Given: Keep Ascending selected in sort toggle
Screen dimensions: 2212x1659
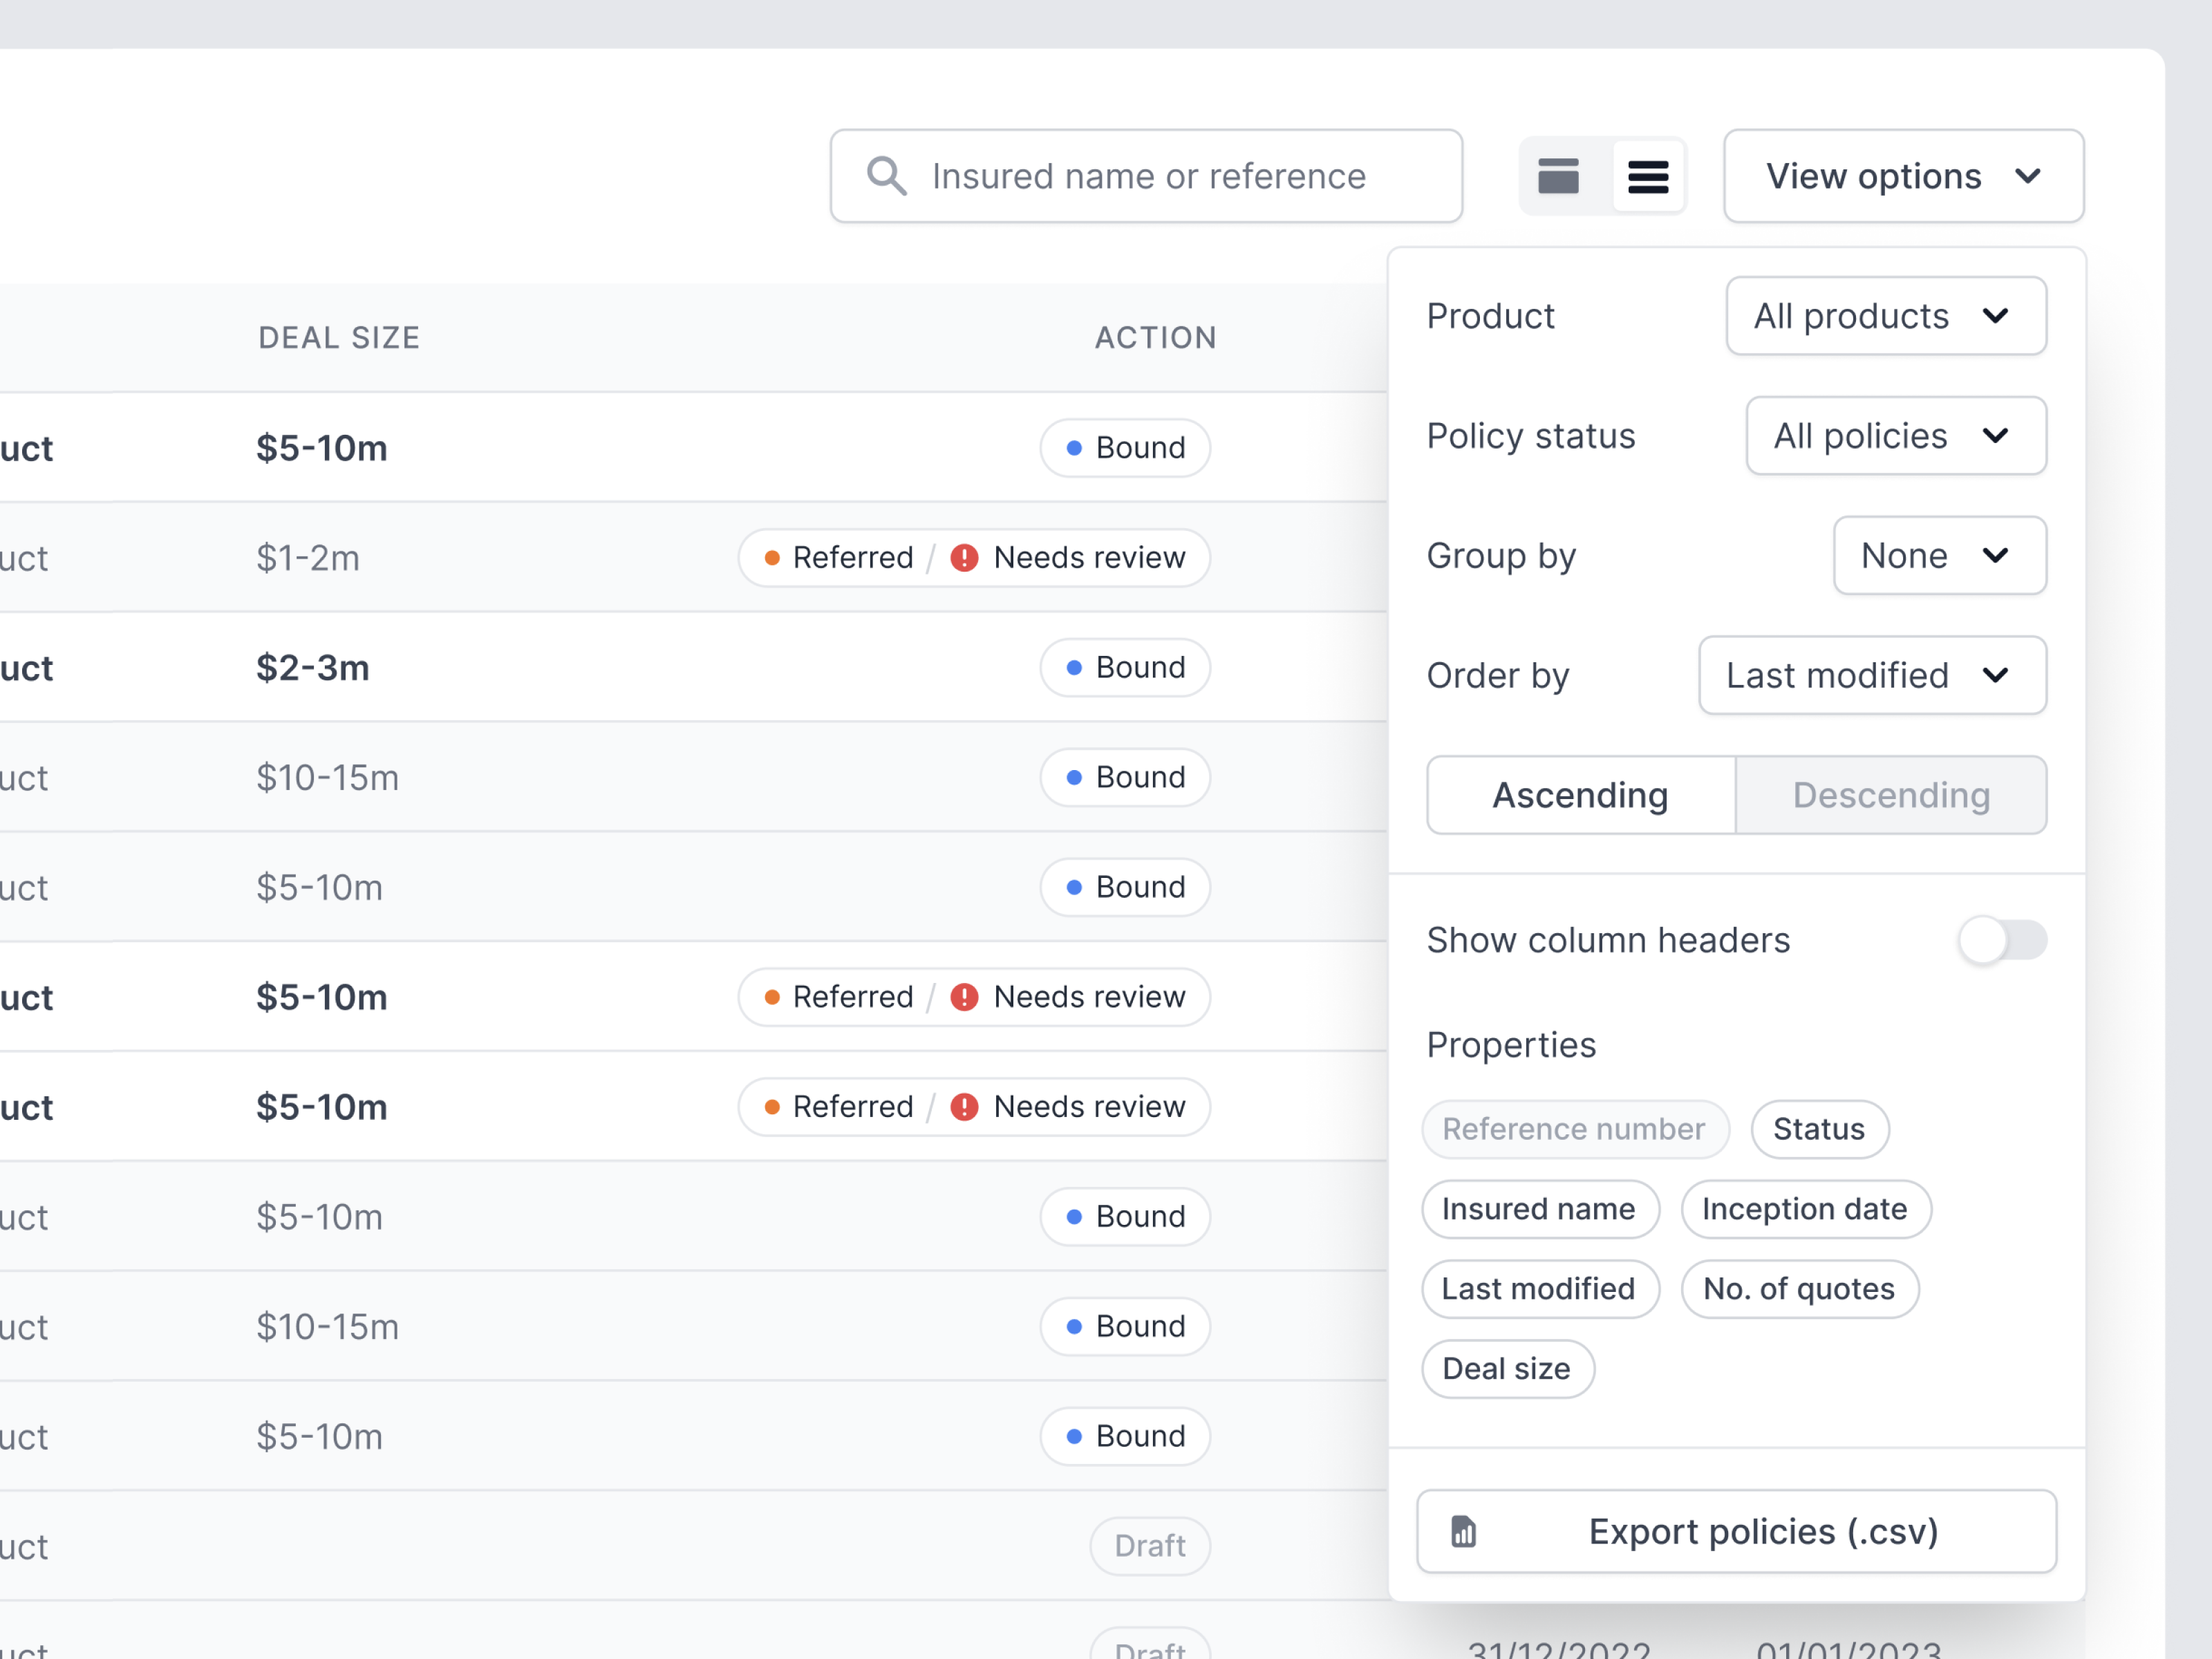Looking at the screenshot, I should [1580, 795].
